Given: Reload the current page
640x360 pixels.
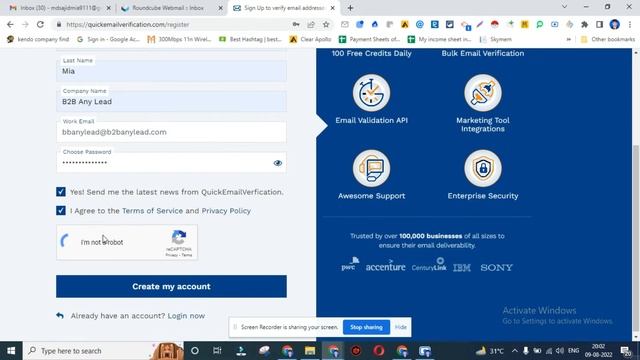Looking at the screenshot, I should pos(40,24).
